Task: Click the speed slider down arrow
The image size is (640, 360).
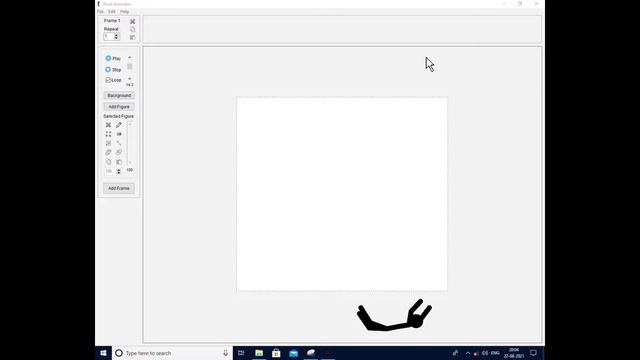Action: pyautogui.click(x=129, y=78)
